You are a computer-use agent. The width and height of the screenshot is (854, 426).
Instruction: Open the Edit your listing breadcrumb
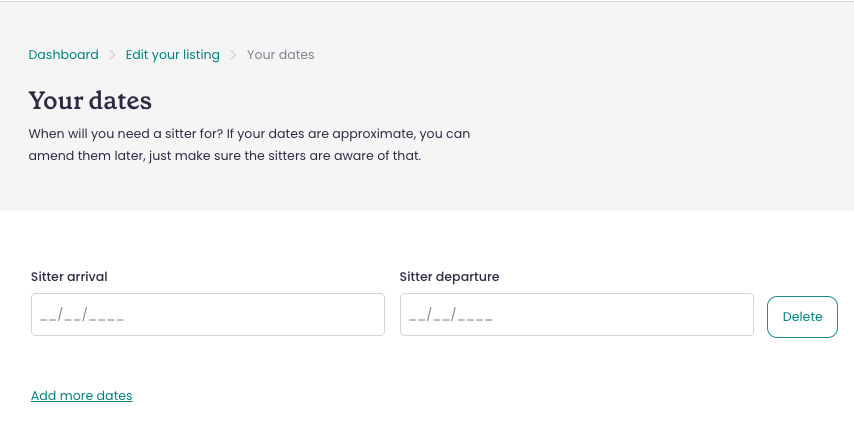[x=172, y=55]
